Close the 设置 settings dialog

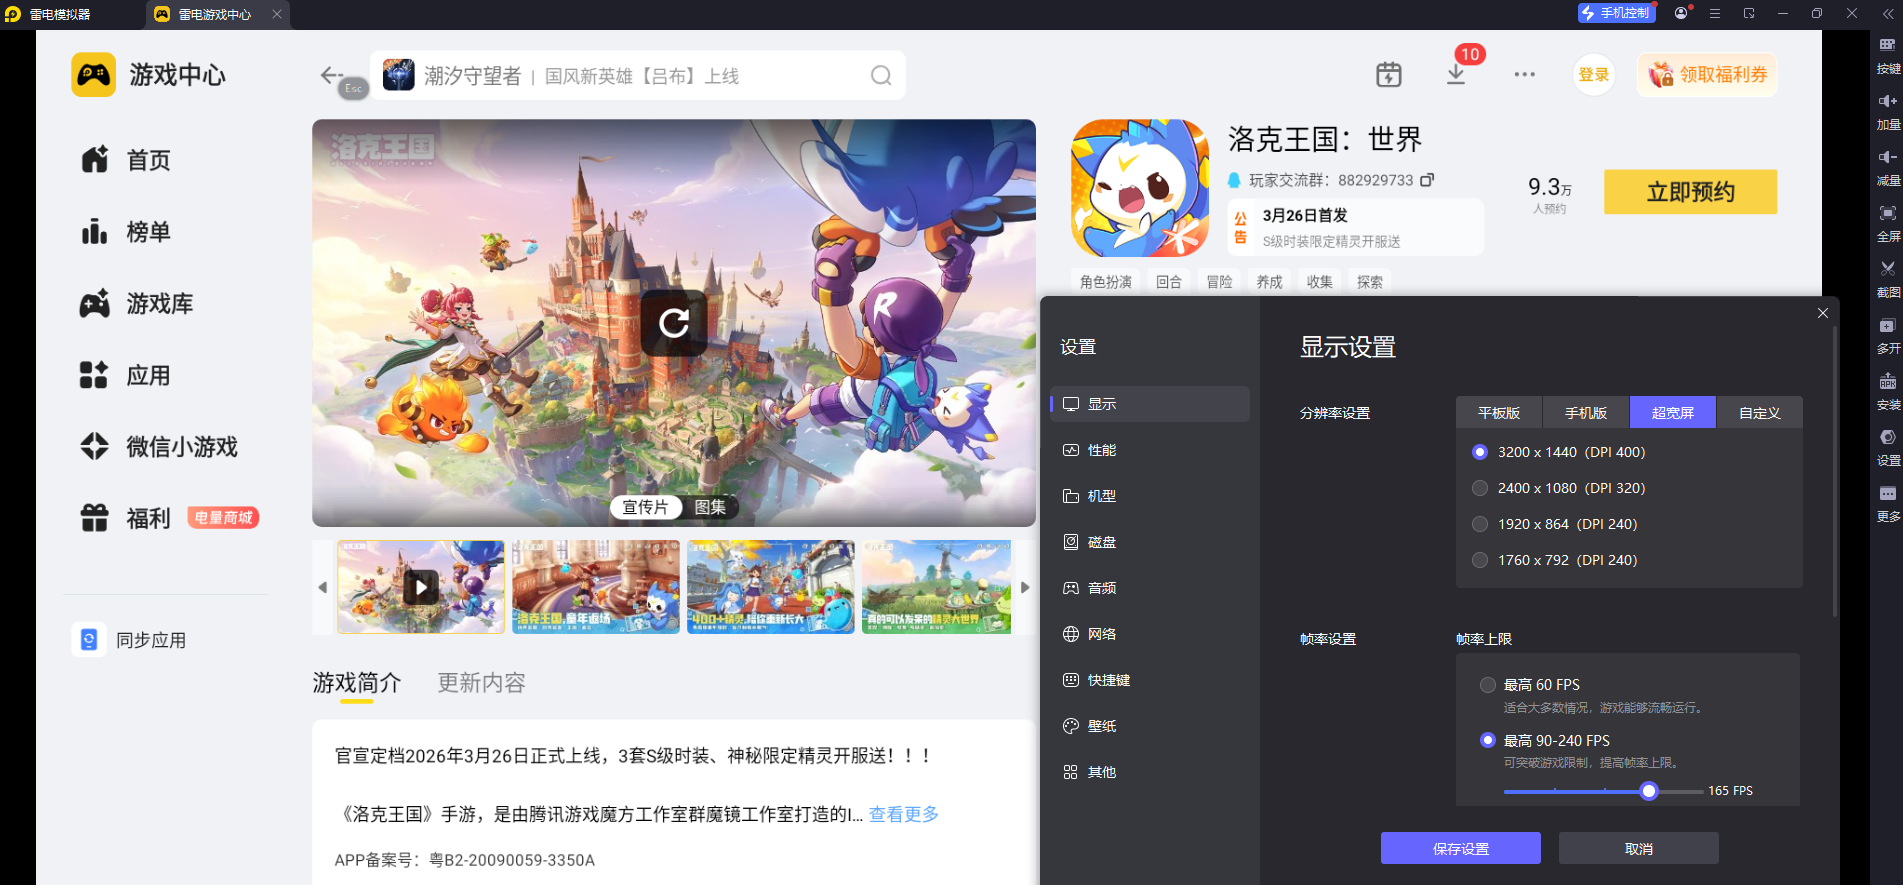click(x=1823, y=313)
